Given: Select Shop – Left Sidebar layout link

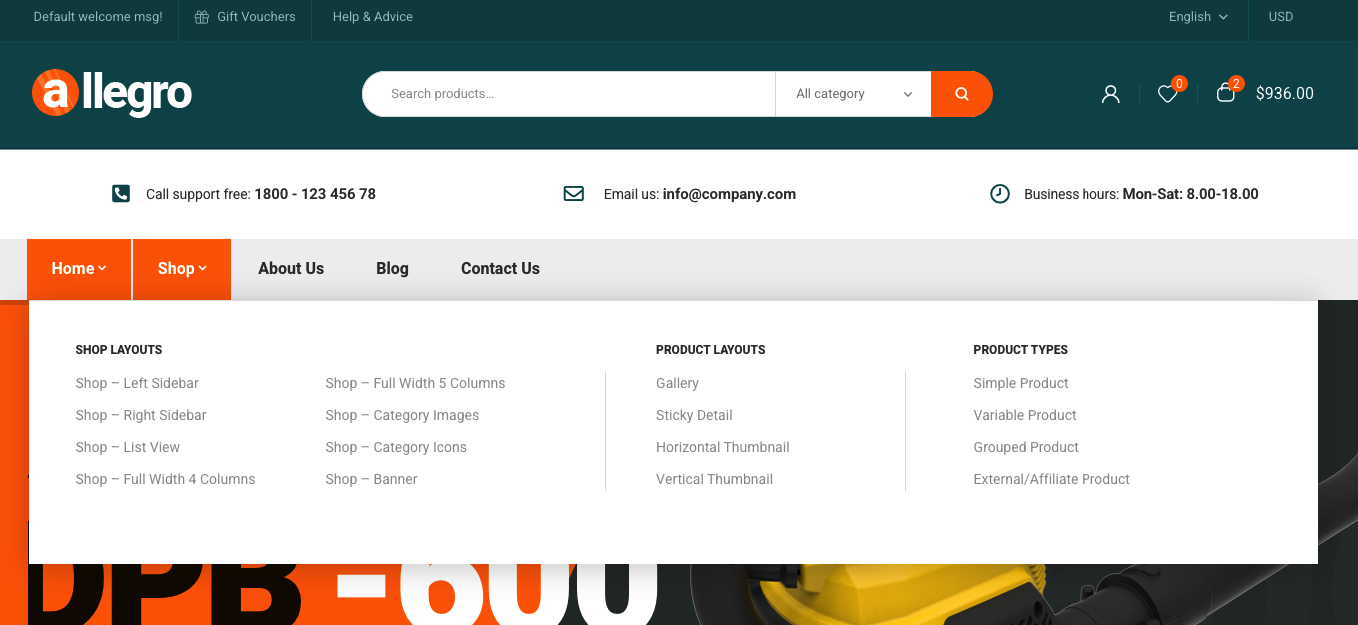Looking at the screenshot, I should pyautogui.click(x=137, y=383).
